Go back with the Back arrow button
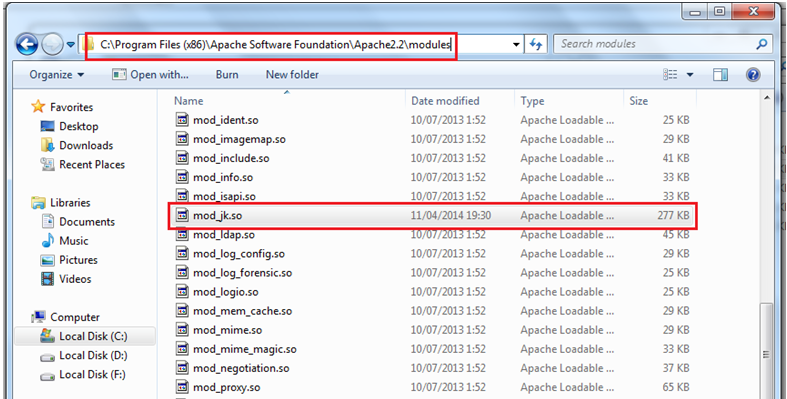787x399 pixels. tap(27, 45)
